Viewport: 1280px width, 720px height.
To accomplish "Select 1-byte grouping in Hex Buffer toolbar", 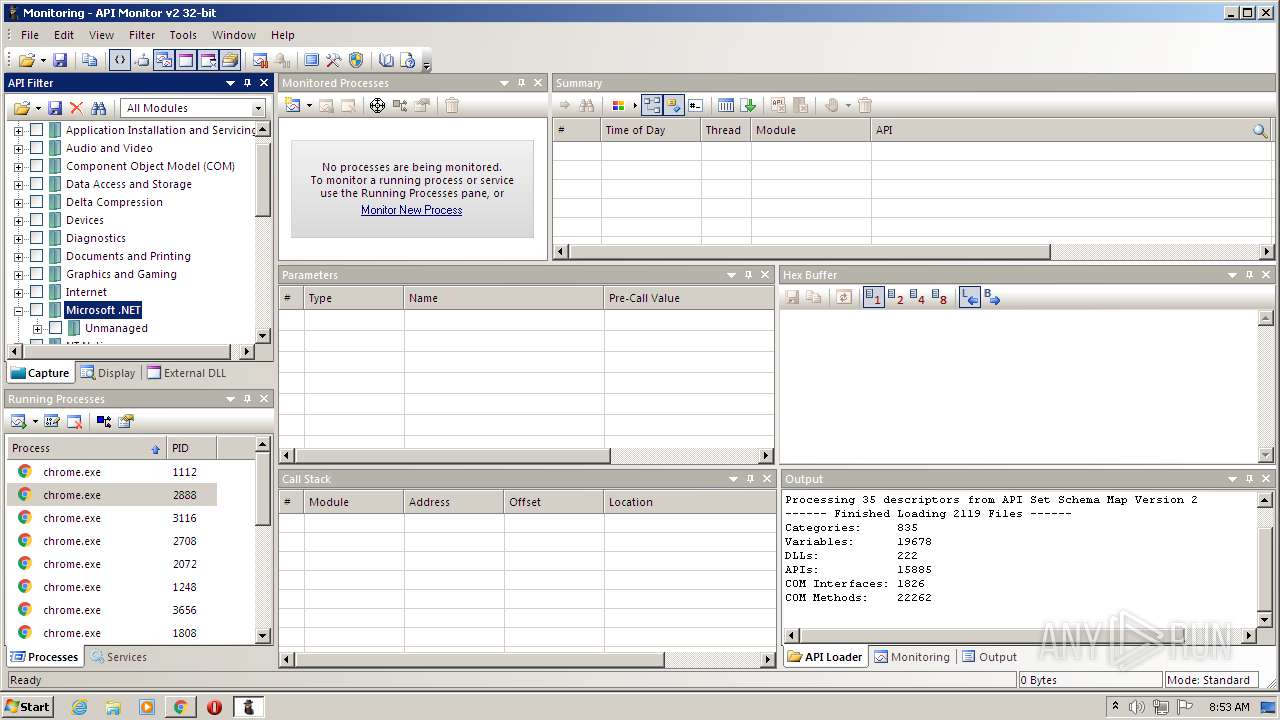I will click(873, 297).
